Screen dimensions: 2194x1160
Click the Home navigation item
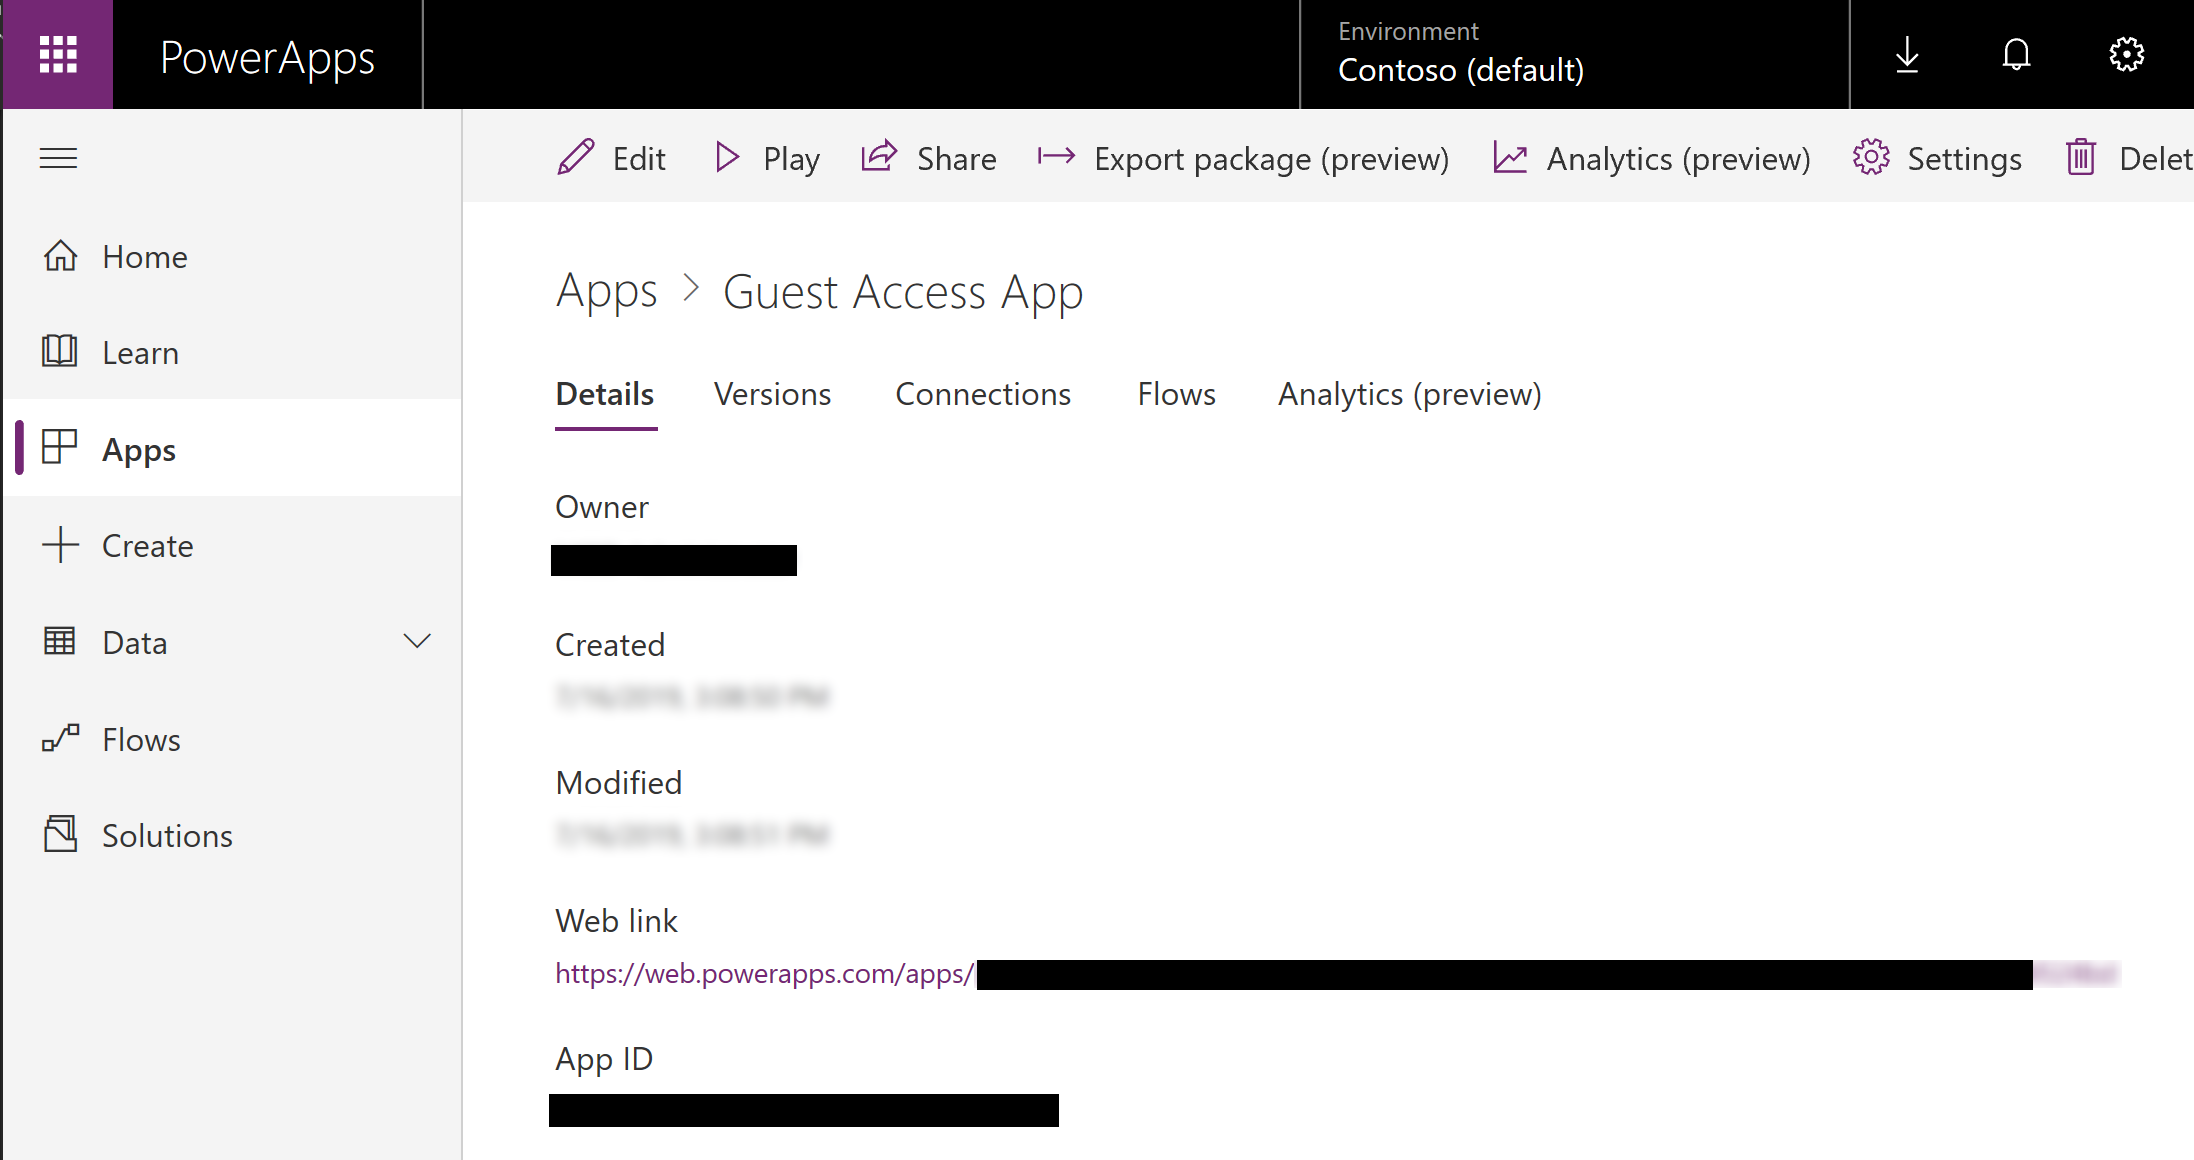tap(144, 256)
